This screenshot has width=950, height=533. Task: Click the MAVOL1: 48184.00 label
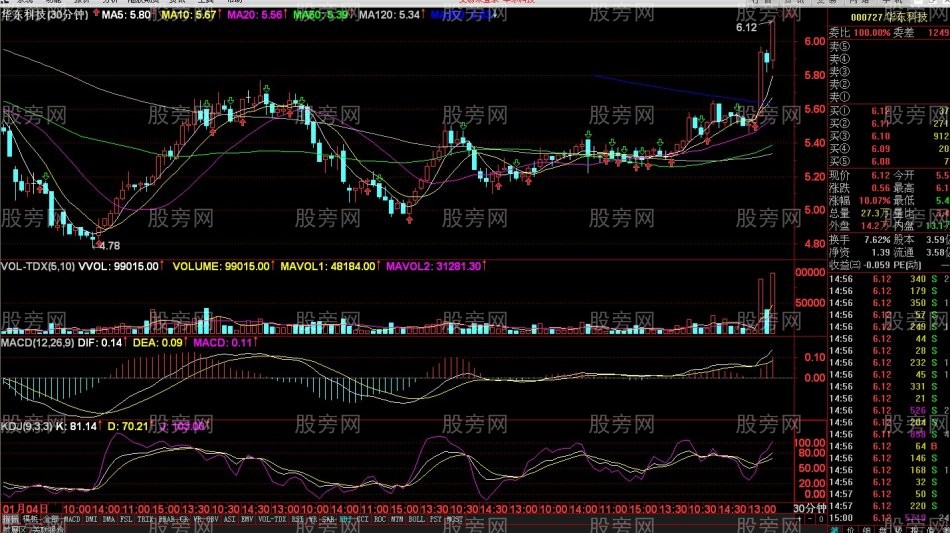pos(328,266)
